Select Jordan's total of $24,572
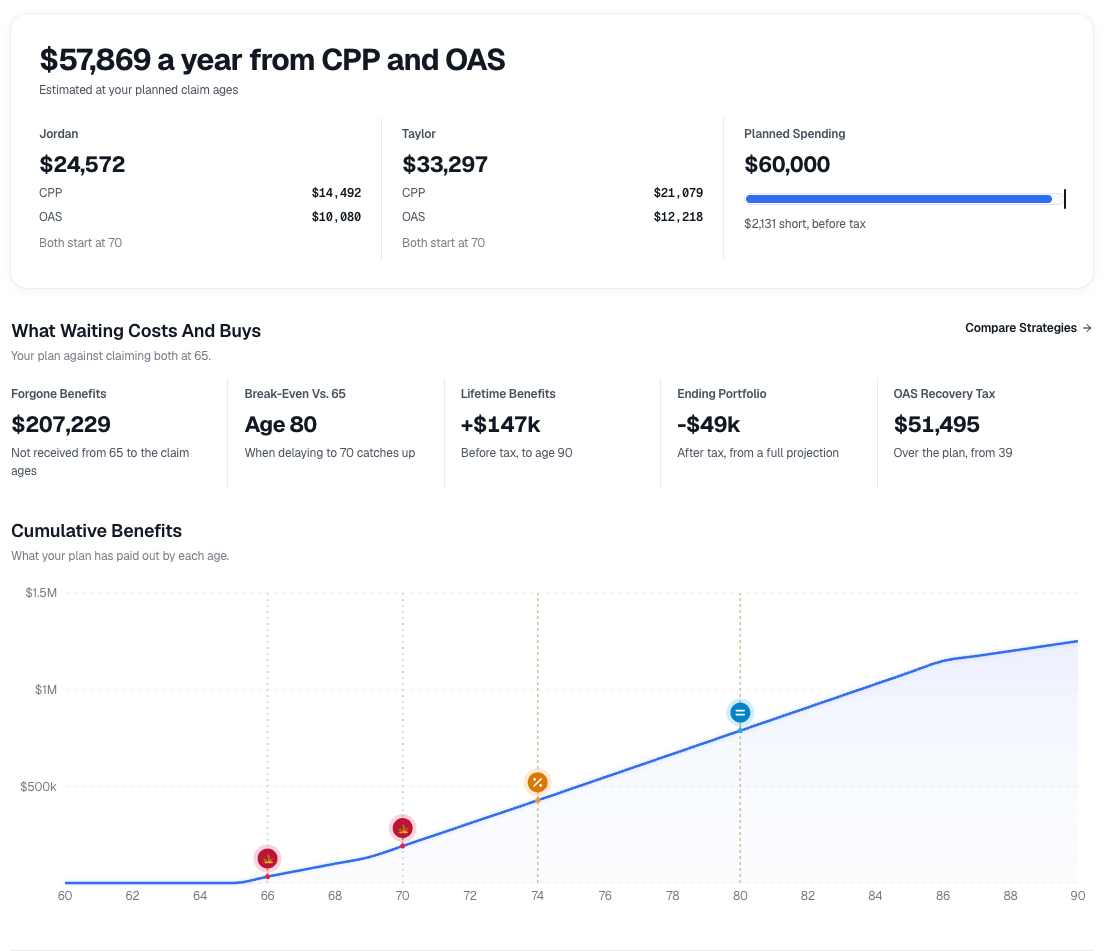This screenshot has height=951, width=1106. [x=82, y=164]
